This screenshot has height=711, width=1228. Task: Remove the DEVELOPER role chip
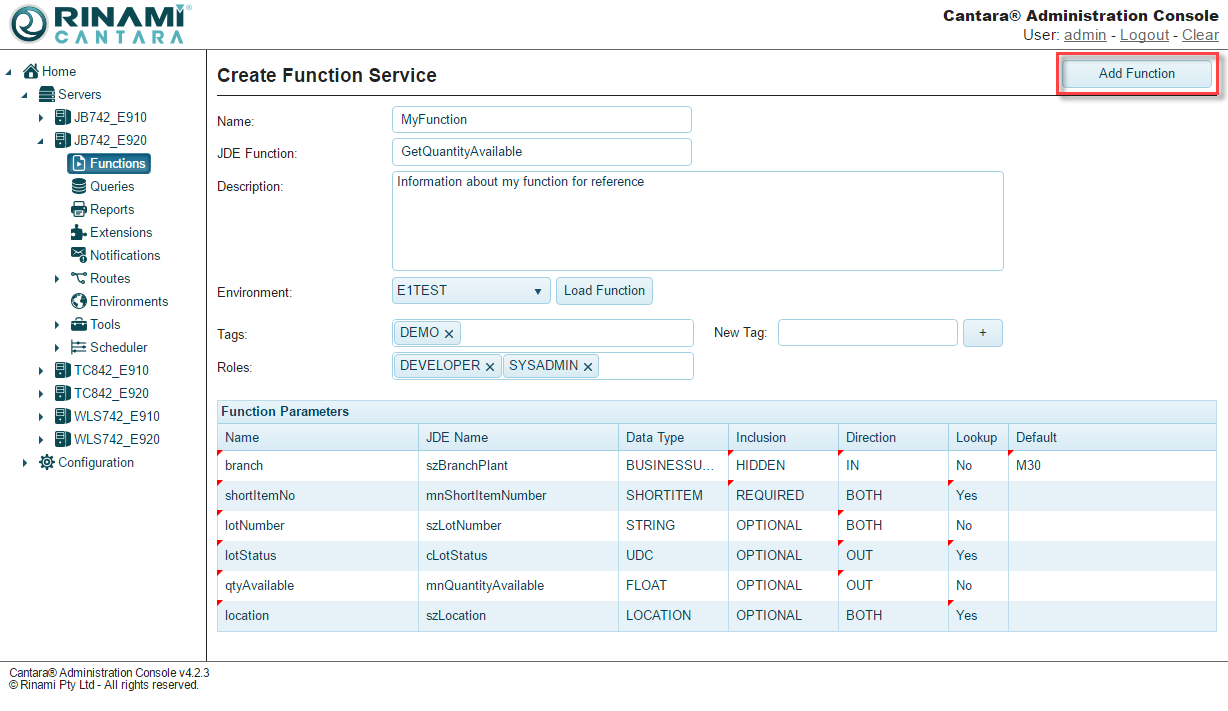(490, 367)
